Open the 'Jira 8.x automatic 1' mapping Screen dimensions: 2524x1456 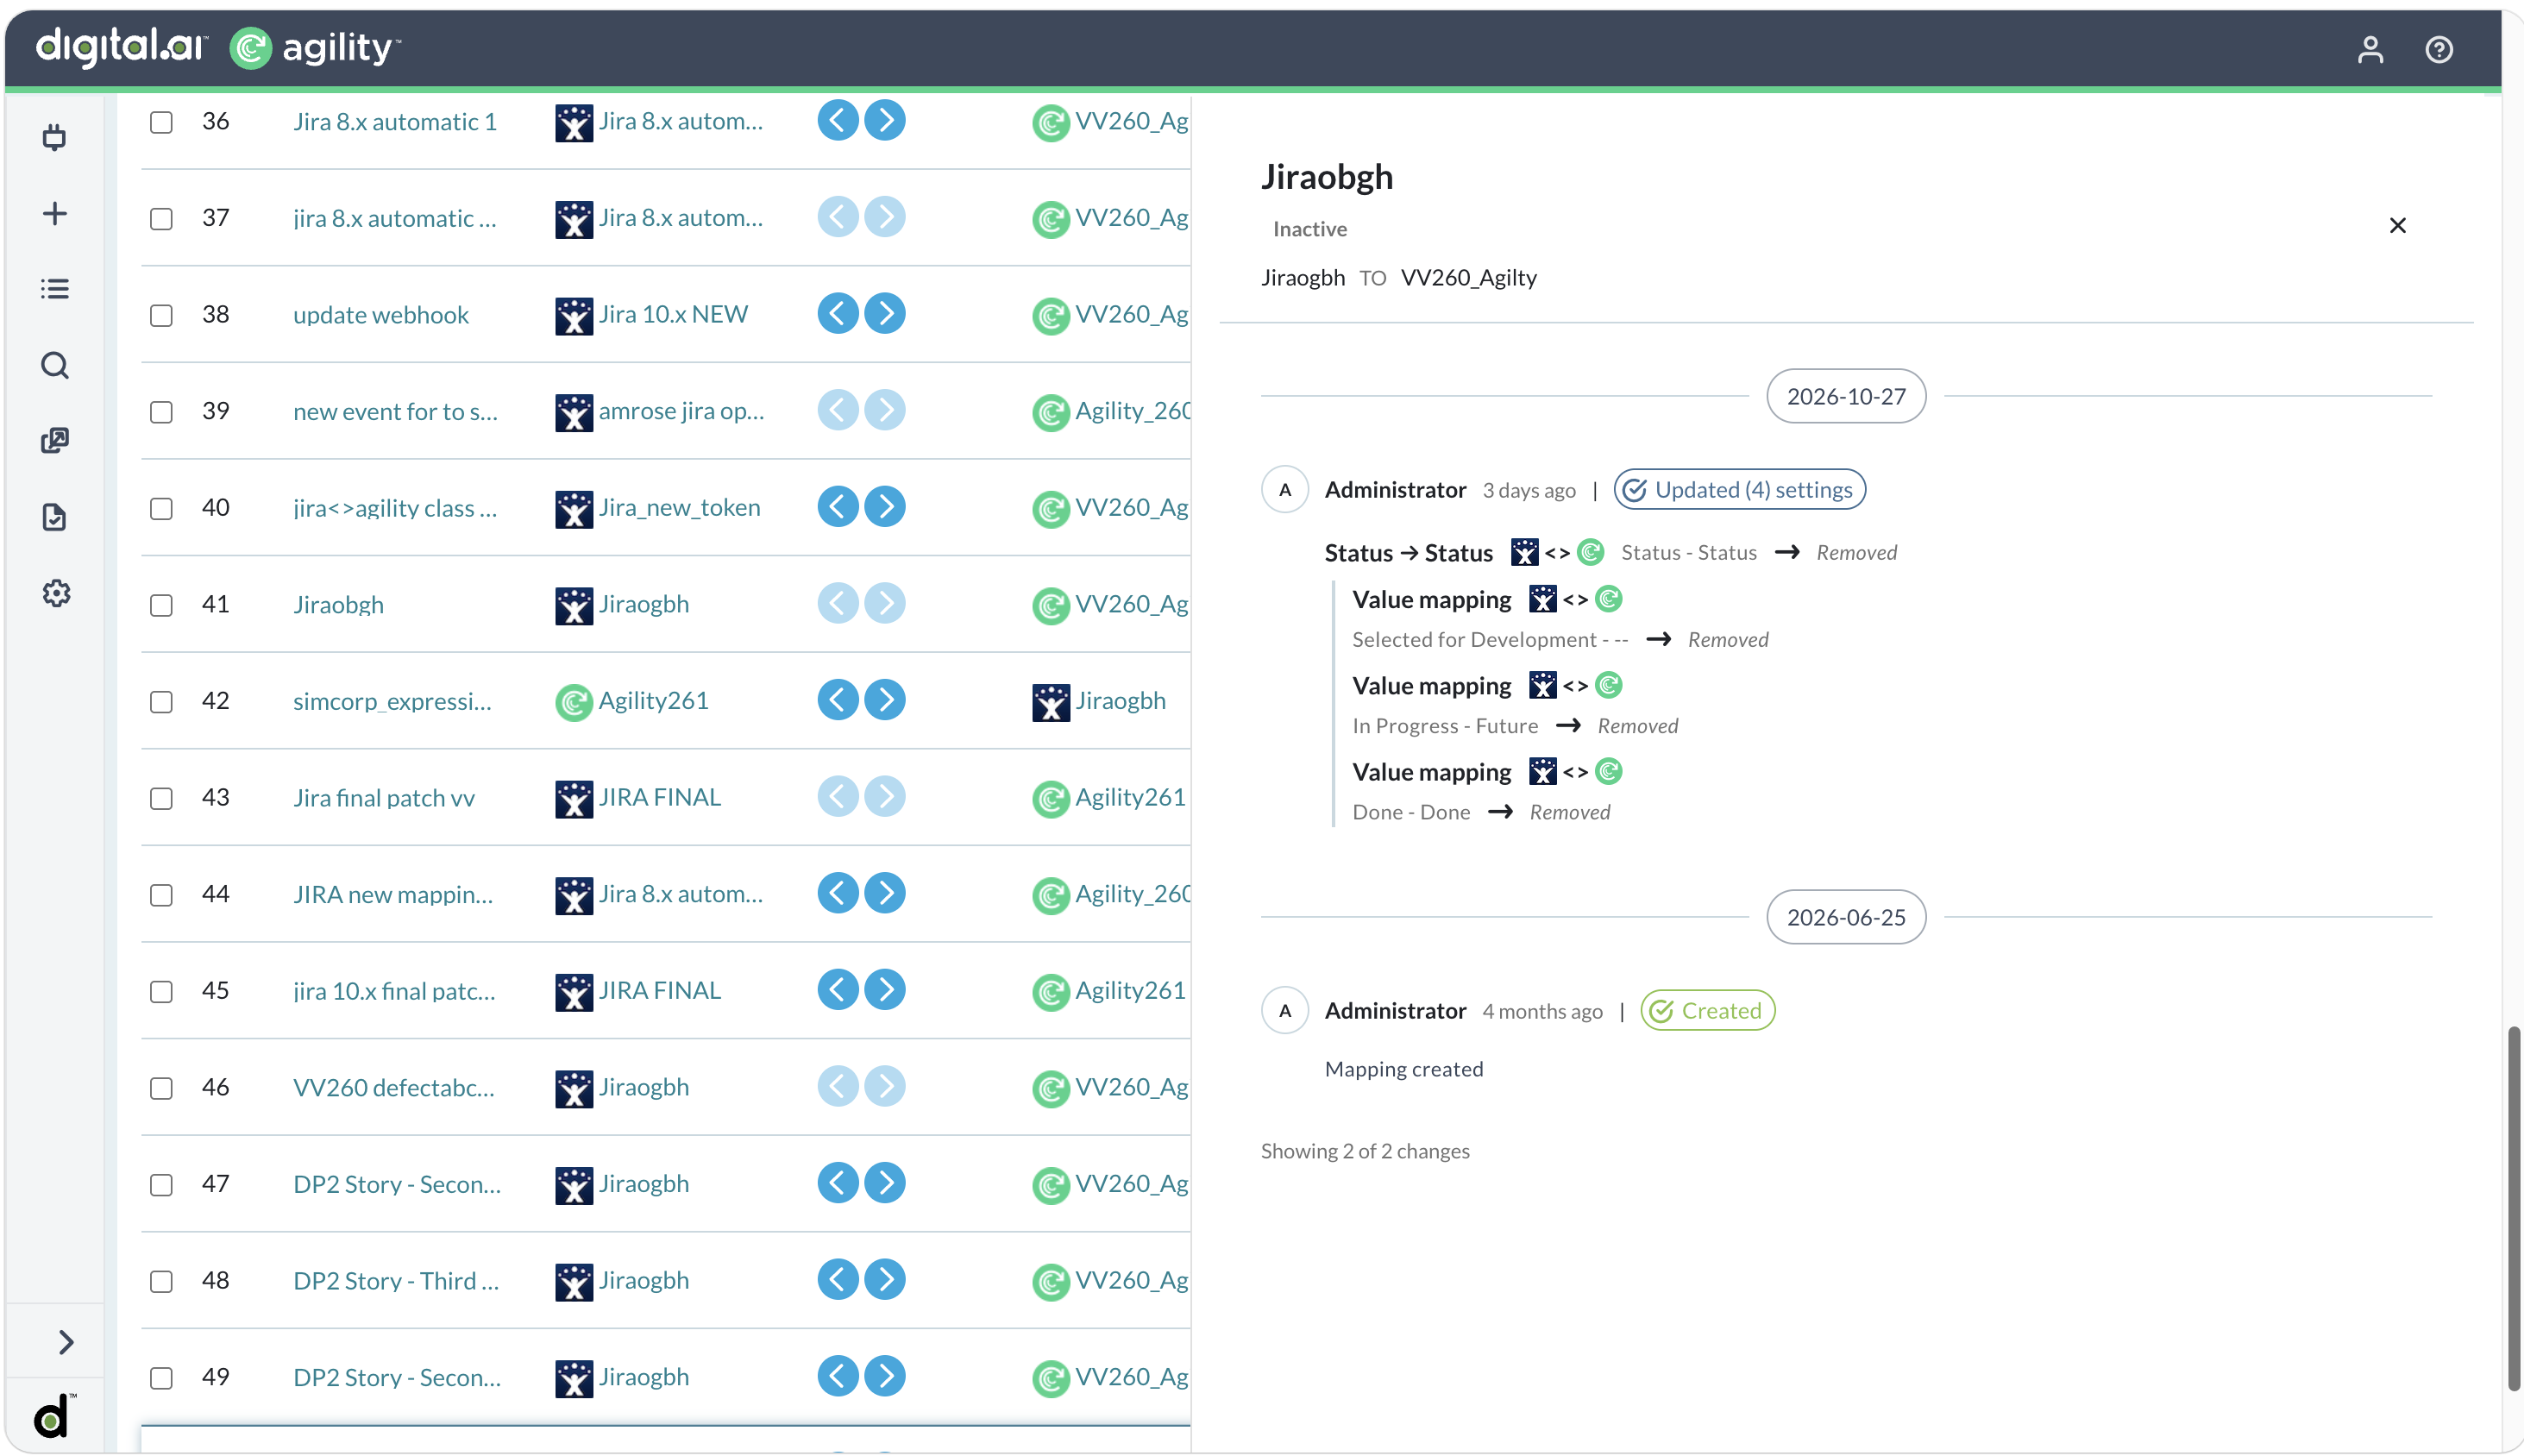click(x=394, y=122)
